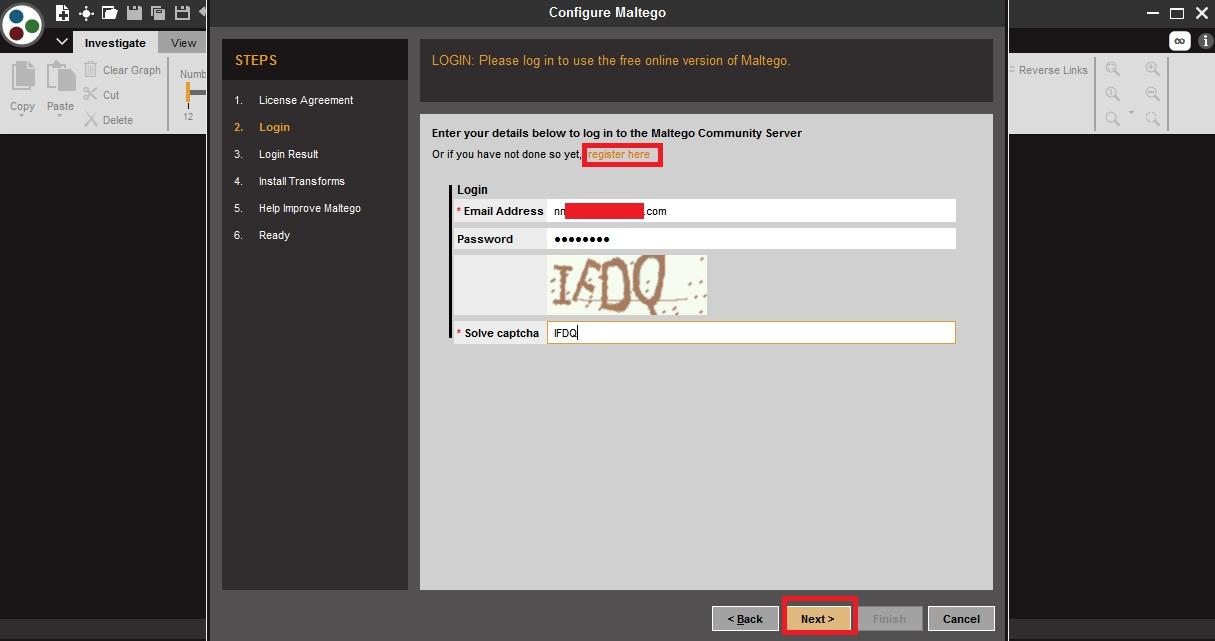Focus the Email Address input field
1215x641 pixels.
click(751, 211)
